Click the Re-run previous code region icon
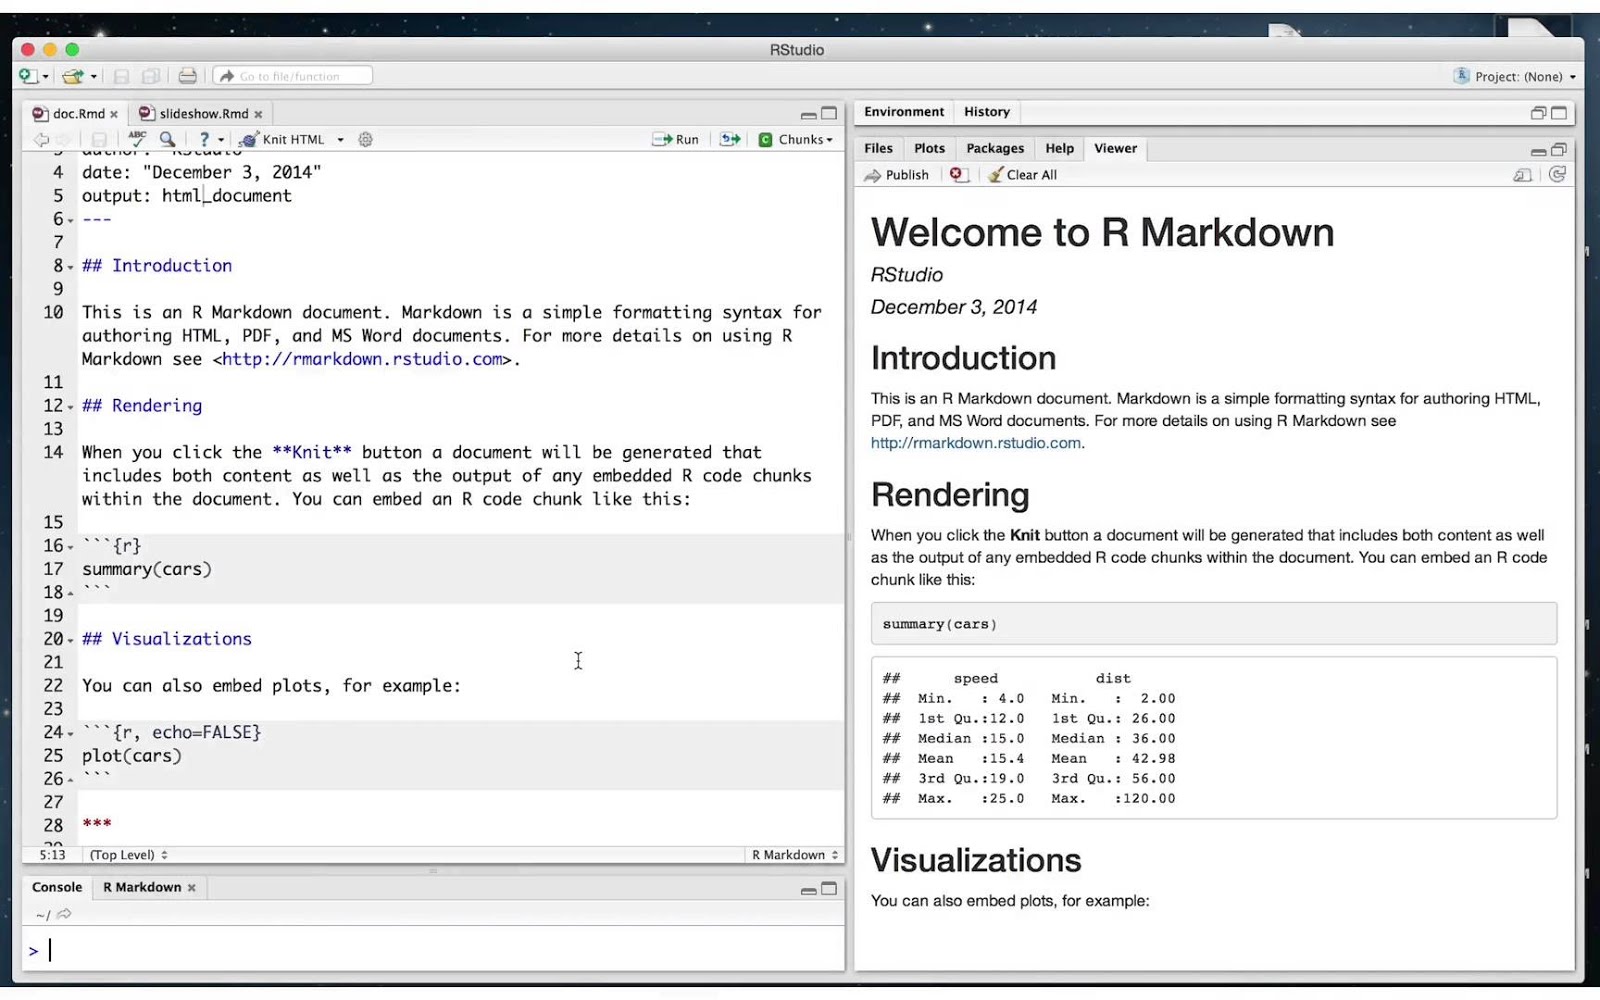The height and width of the screenshot is (1000, 1600). (x=730, y=139)
